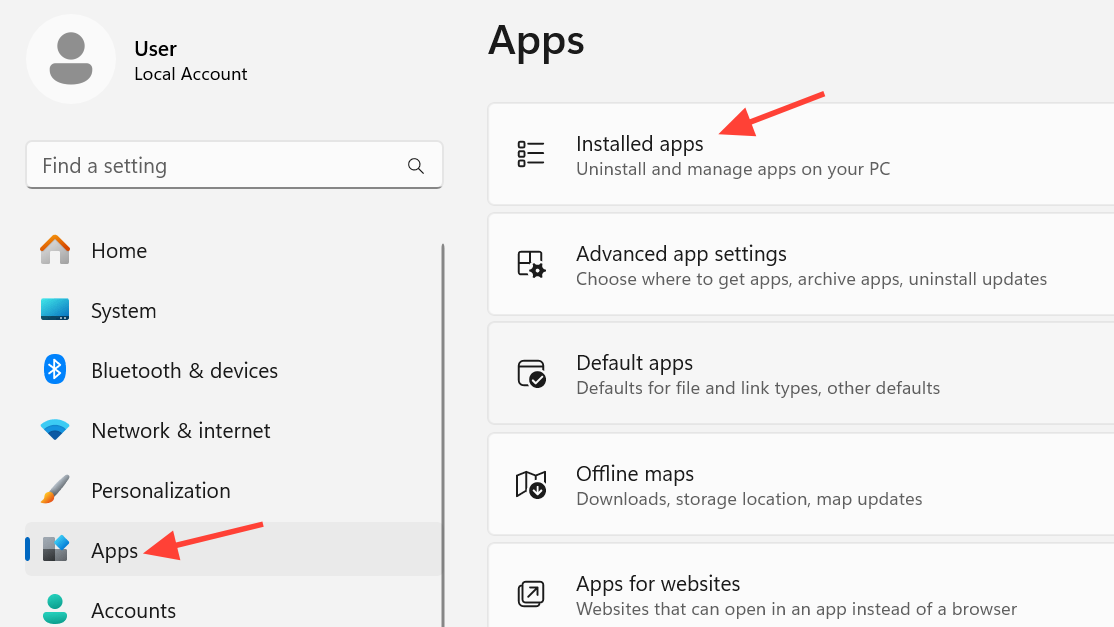Click the Home house icon
This screenshot has width=1114, height=627.
pyautogui.click(x=55, y=251)
